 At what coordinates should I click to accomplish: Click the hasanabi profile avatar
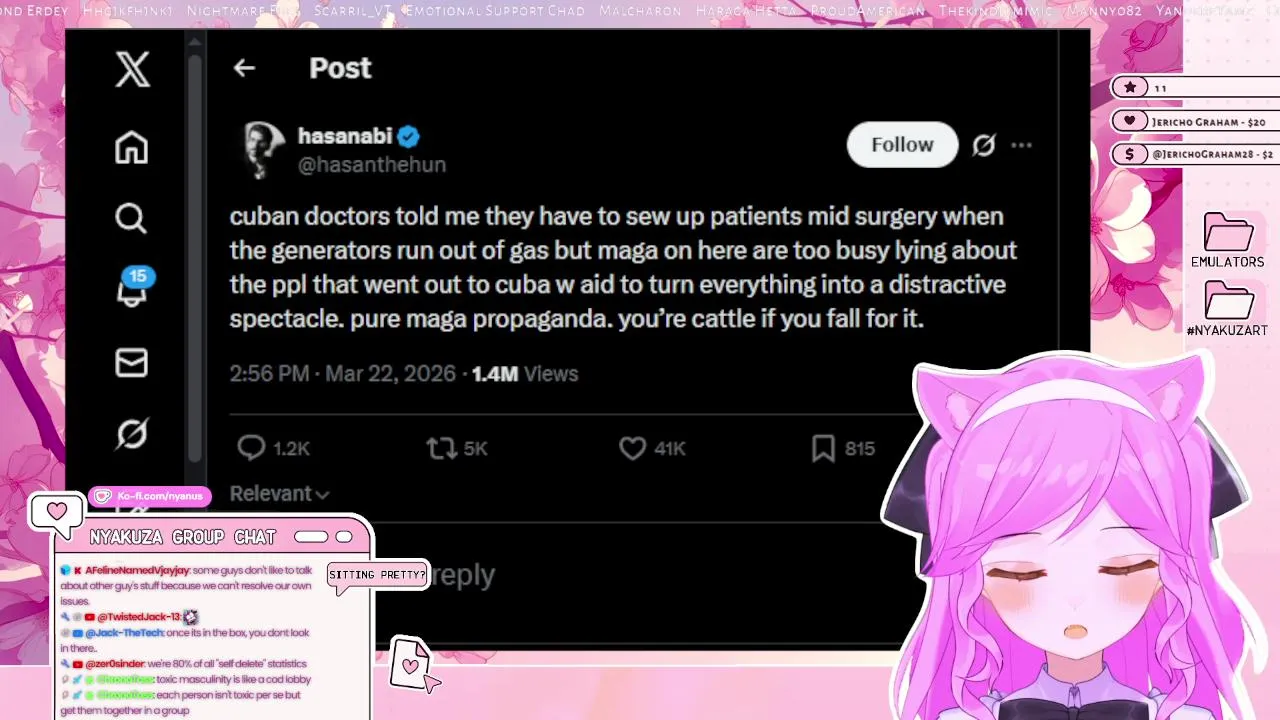pos(263,150)
